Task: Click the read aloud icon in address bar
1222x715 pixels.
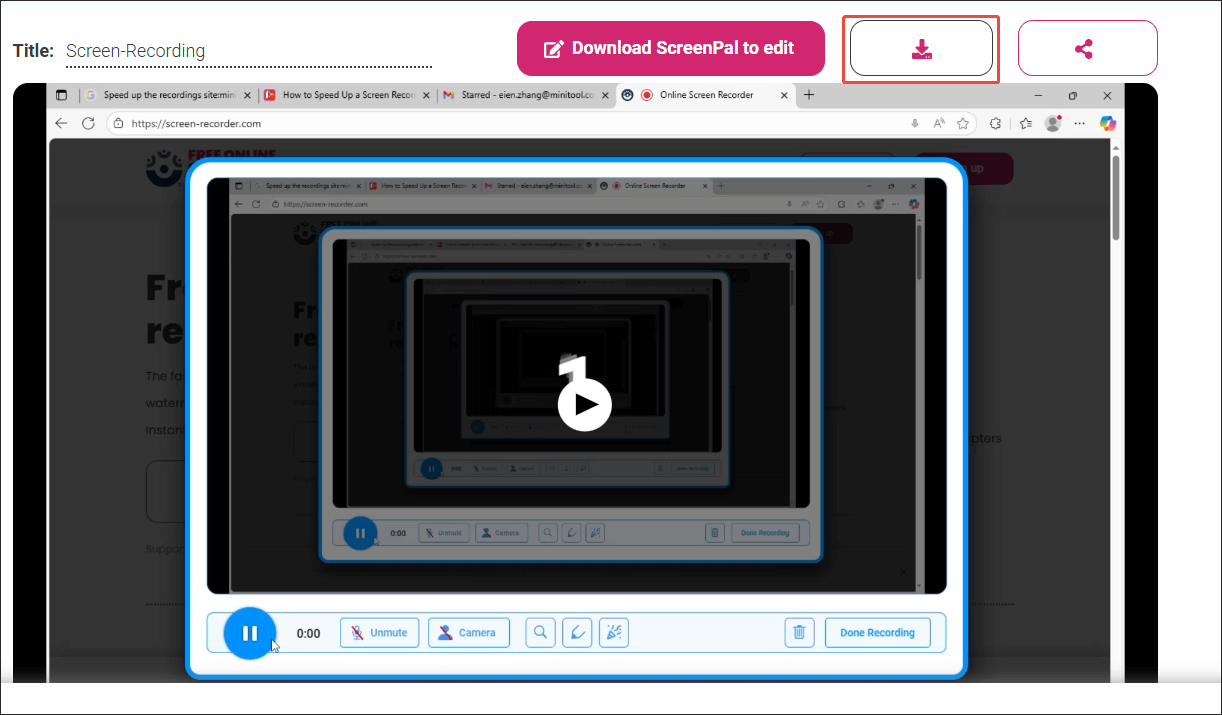Action: pyautogui.click(x=939, y=123)
